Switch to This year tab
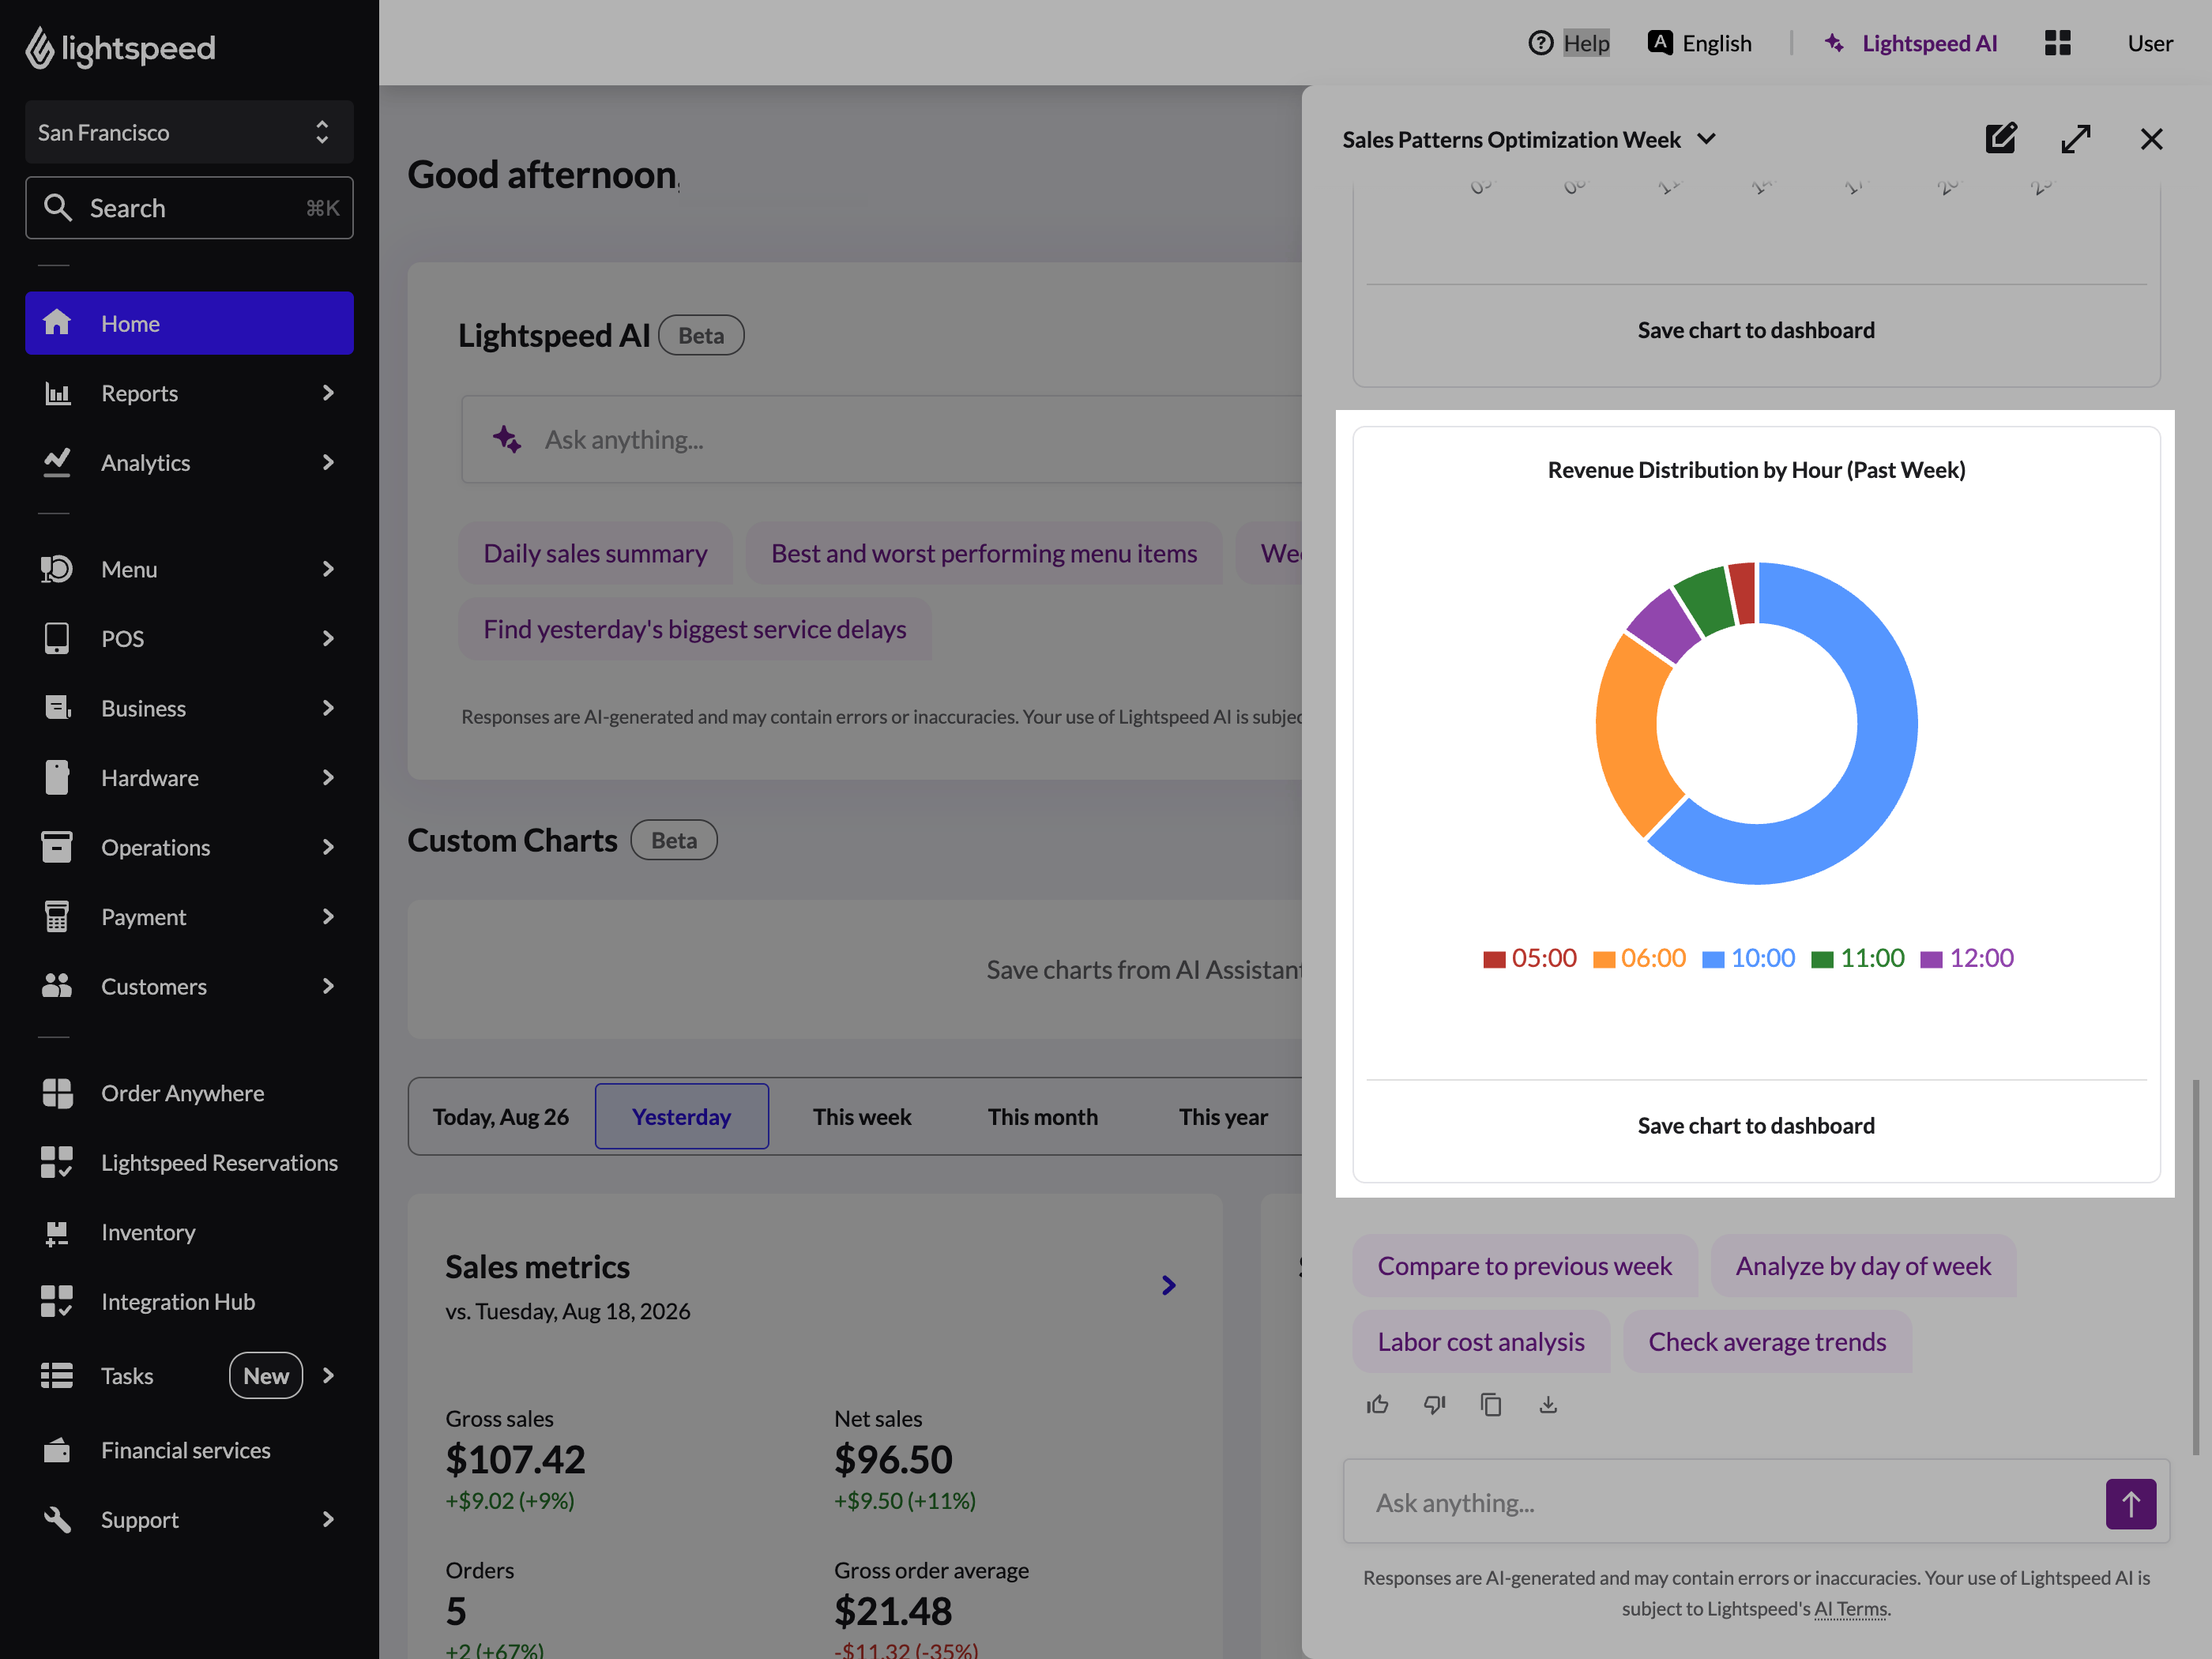2212x1659 pixels. [1223, 1116]
